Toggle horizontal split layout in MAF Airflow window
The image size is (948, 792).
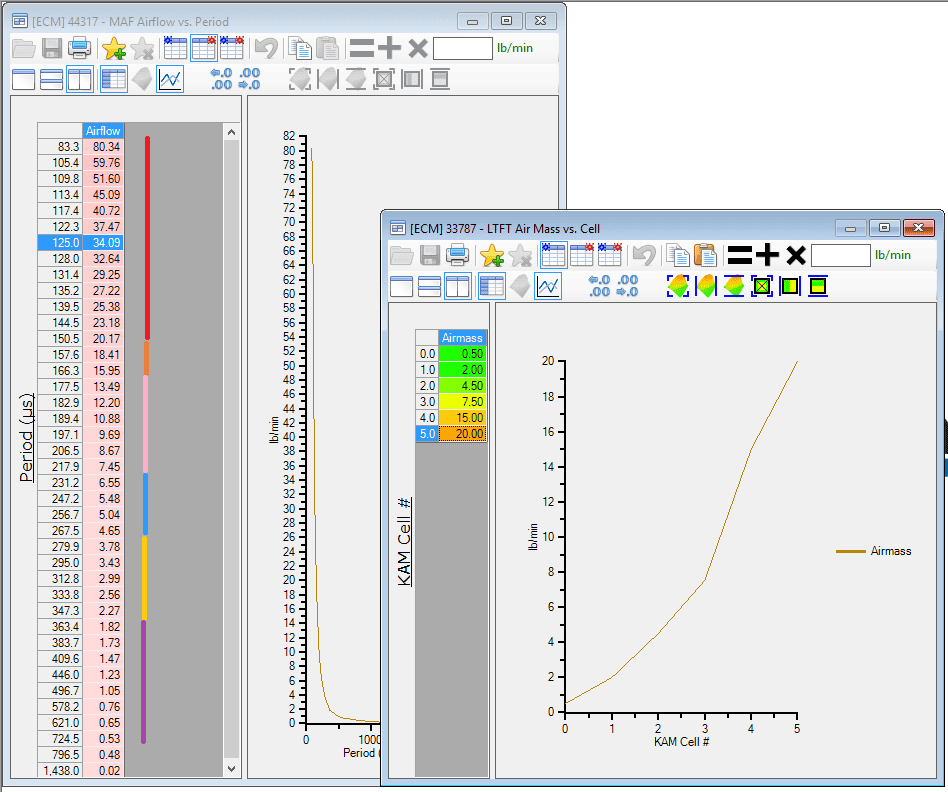pyautogui.click(x=51, y=79)
